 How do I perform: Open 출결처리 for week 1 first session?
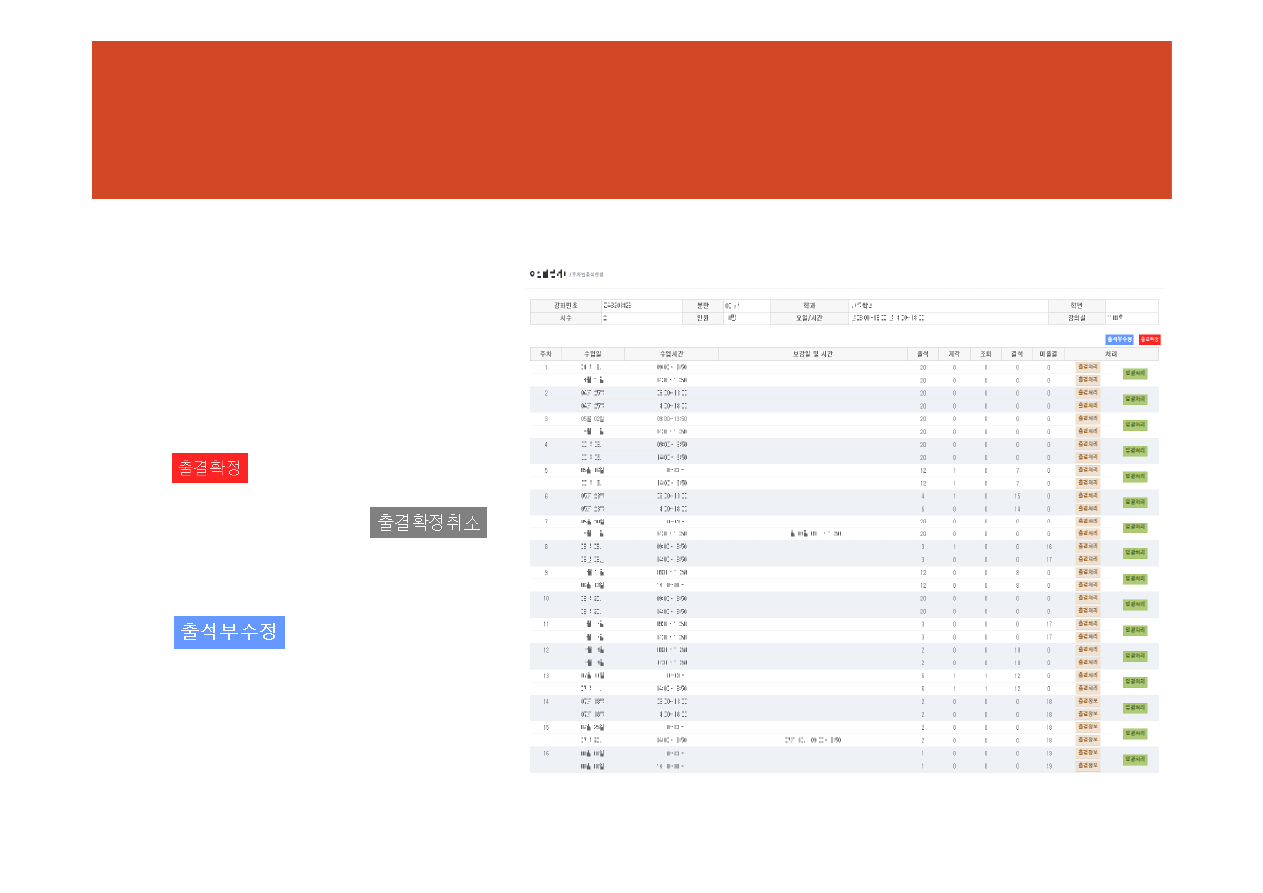pos(1087,367)
